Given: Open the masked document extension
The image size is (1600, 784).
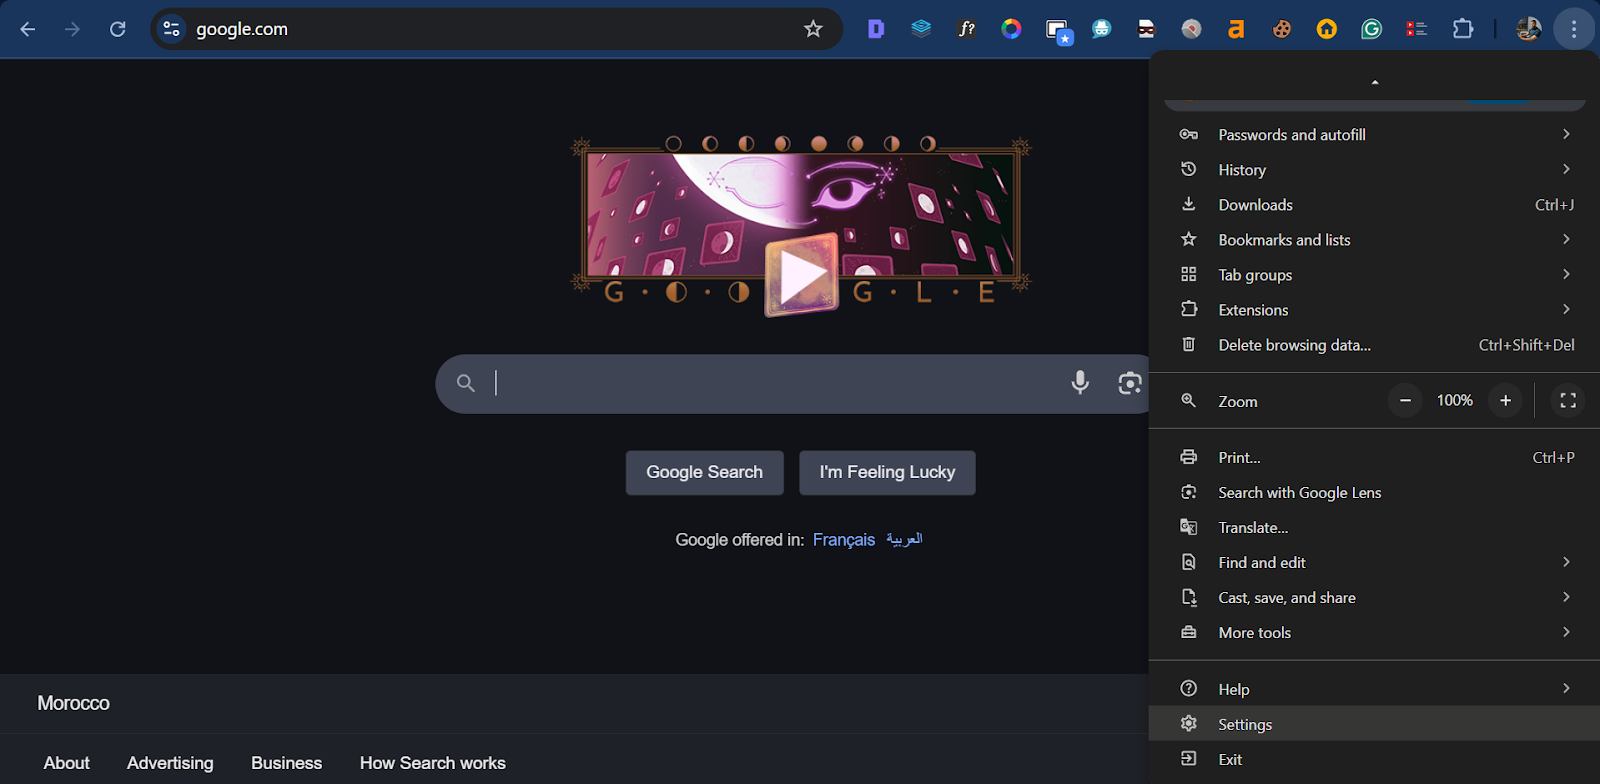Looking at the screenshot, I should tap(1146, 29).
